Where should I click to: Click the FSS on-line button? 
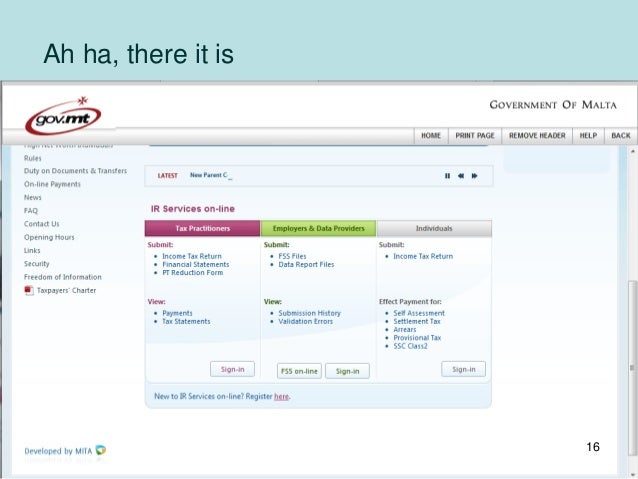[299, 371]
